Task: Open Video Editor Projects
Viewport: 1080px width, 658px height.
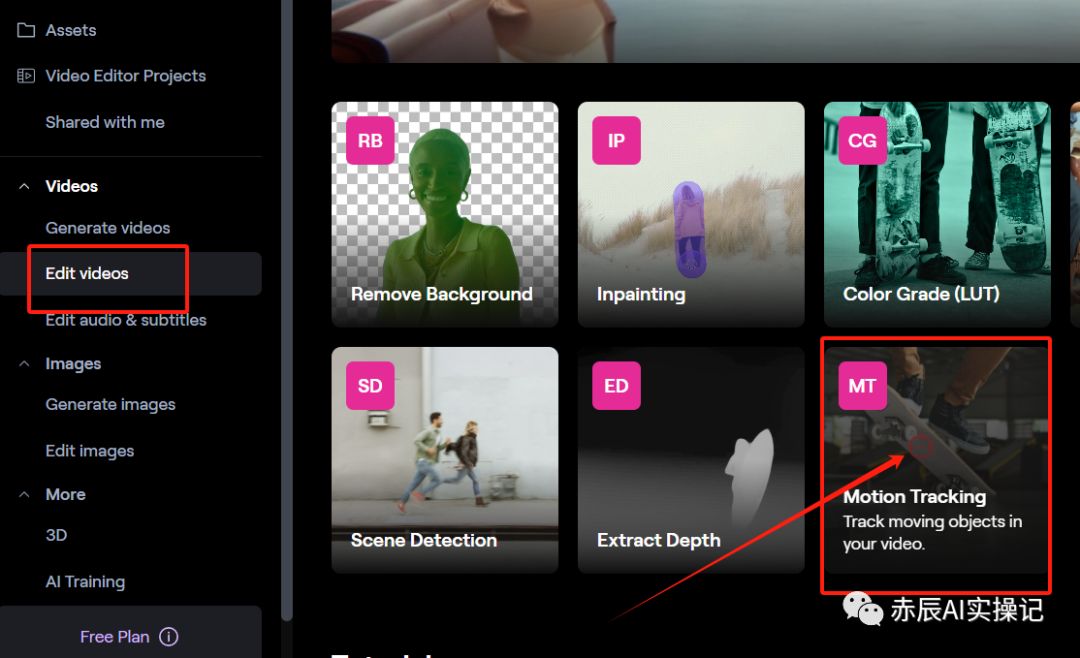Action: pos(125,76)
